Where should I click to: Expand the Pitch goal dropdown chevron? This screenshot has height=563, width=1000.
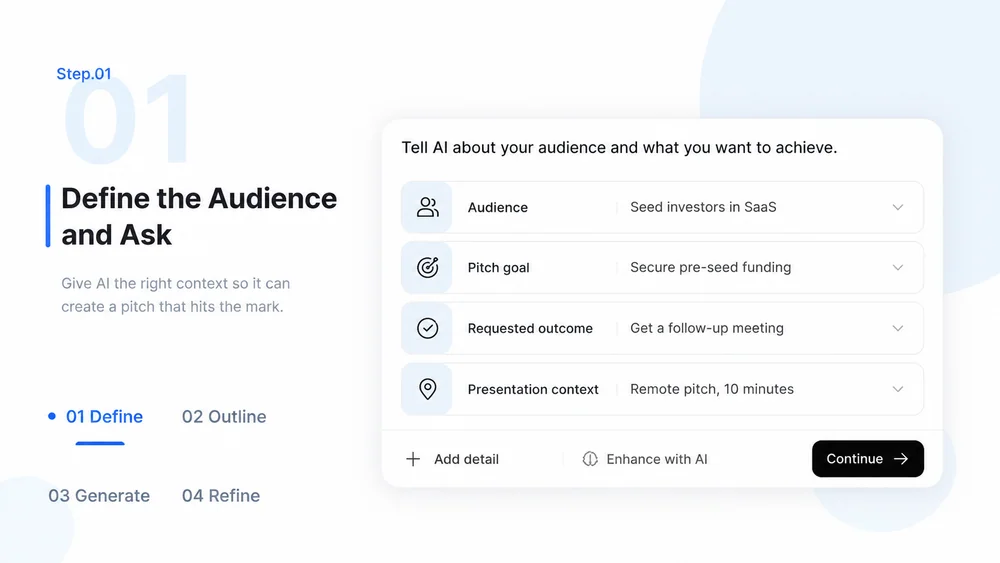point(897,267)
